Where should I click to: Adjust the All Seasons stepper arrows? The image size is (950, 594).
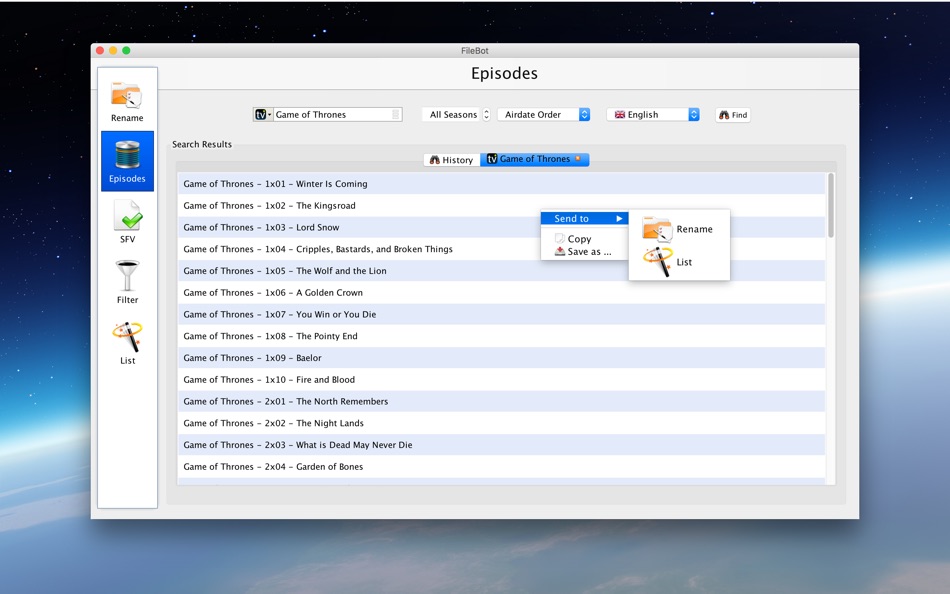(486, 115)
